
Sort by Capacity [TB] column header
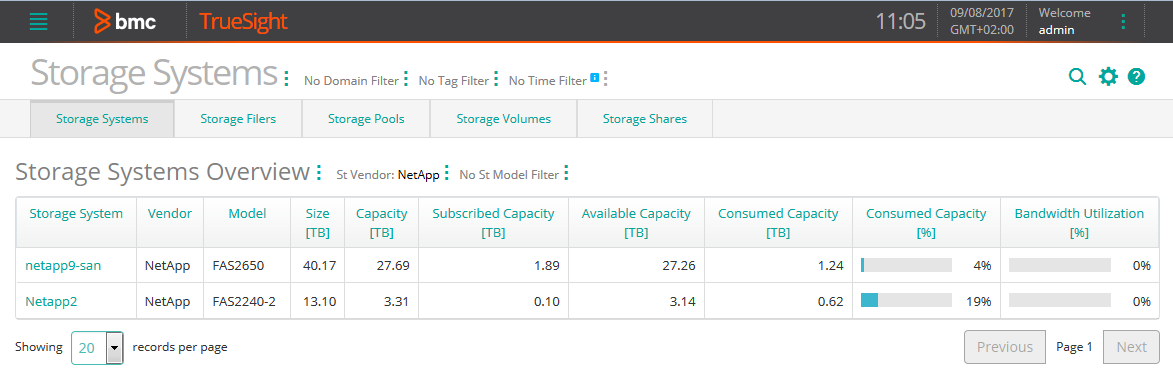coord(382,223)
